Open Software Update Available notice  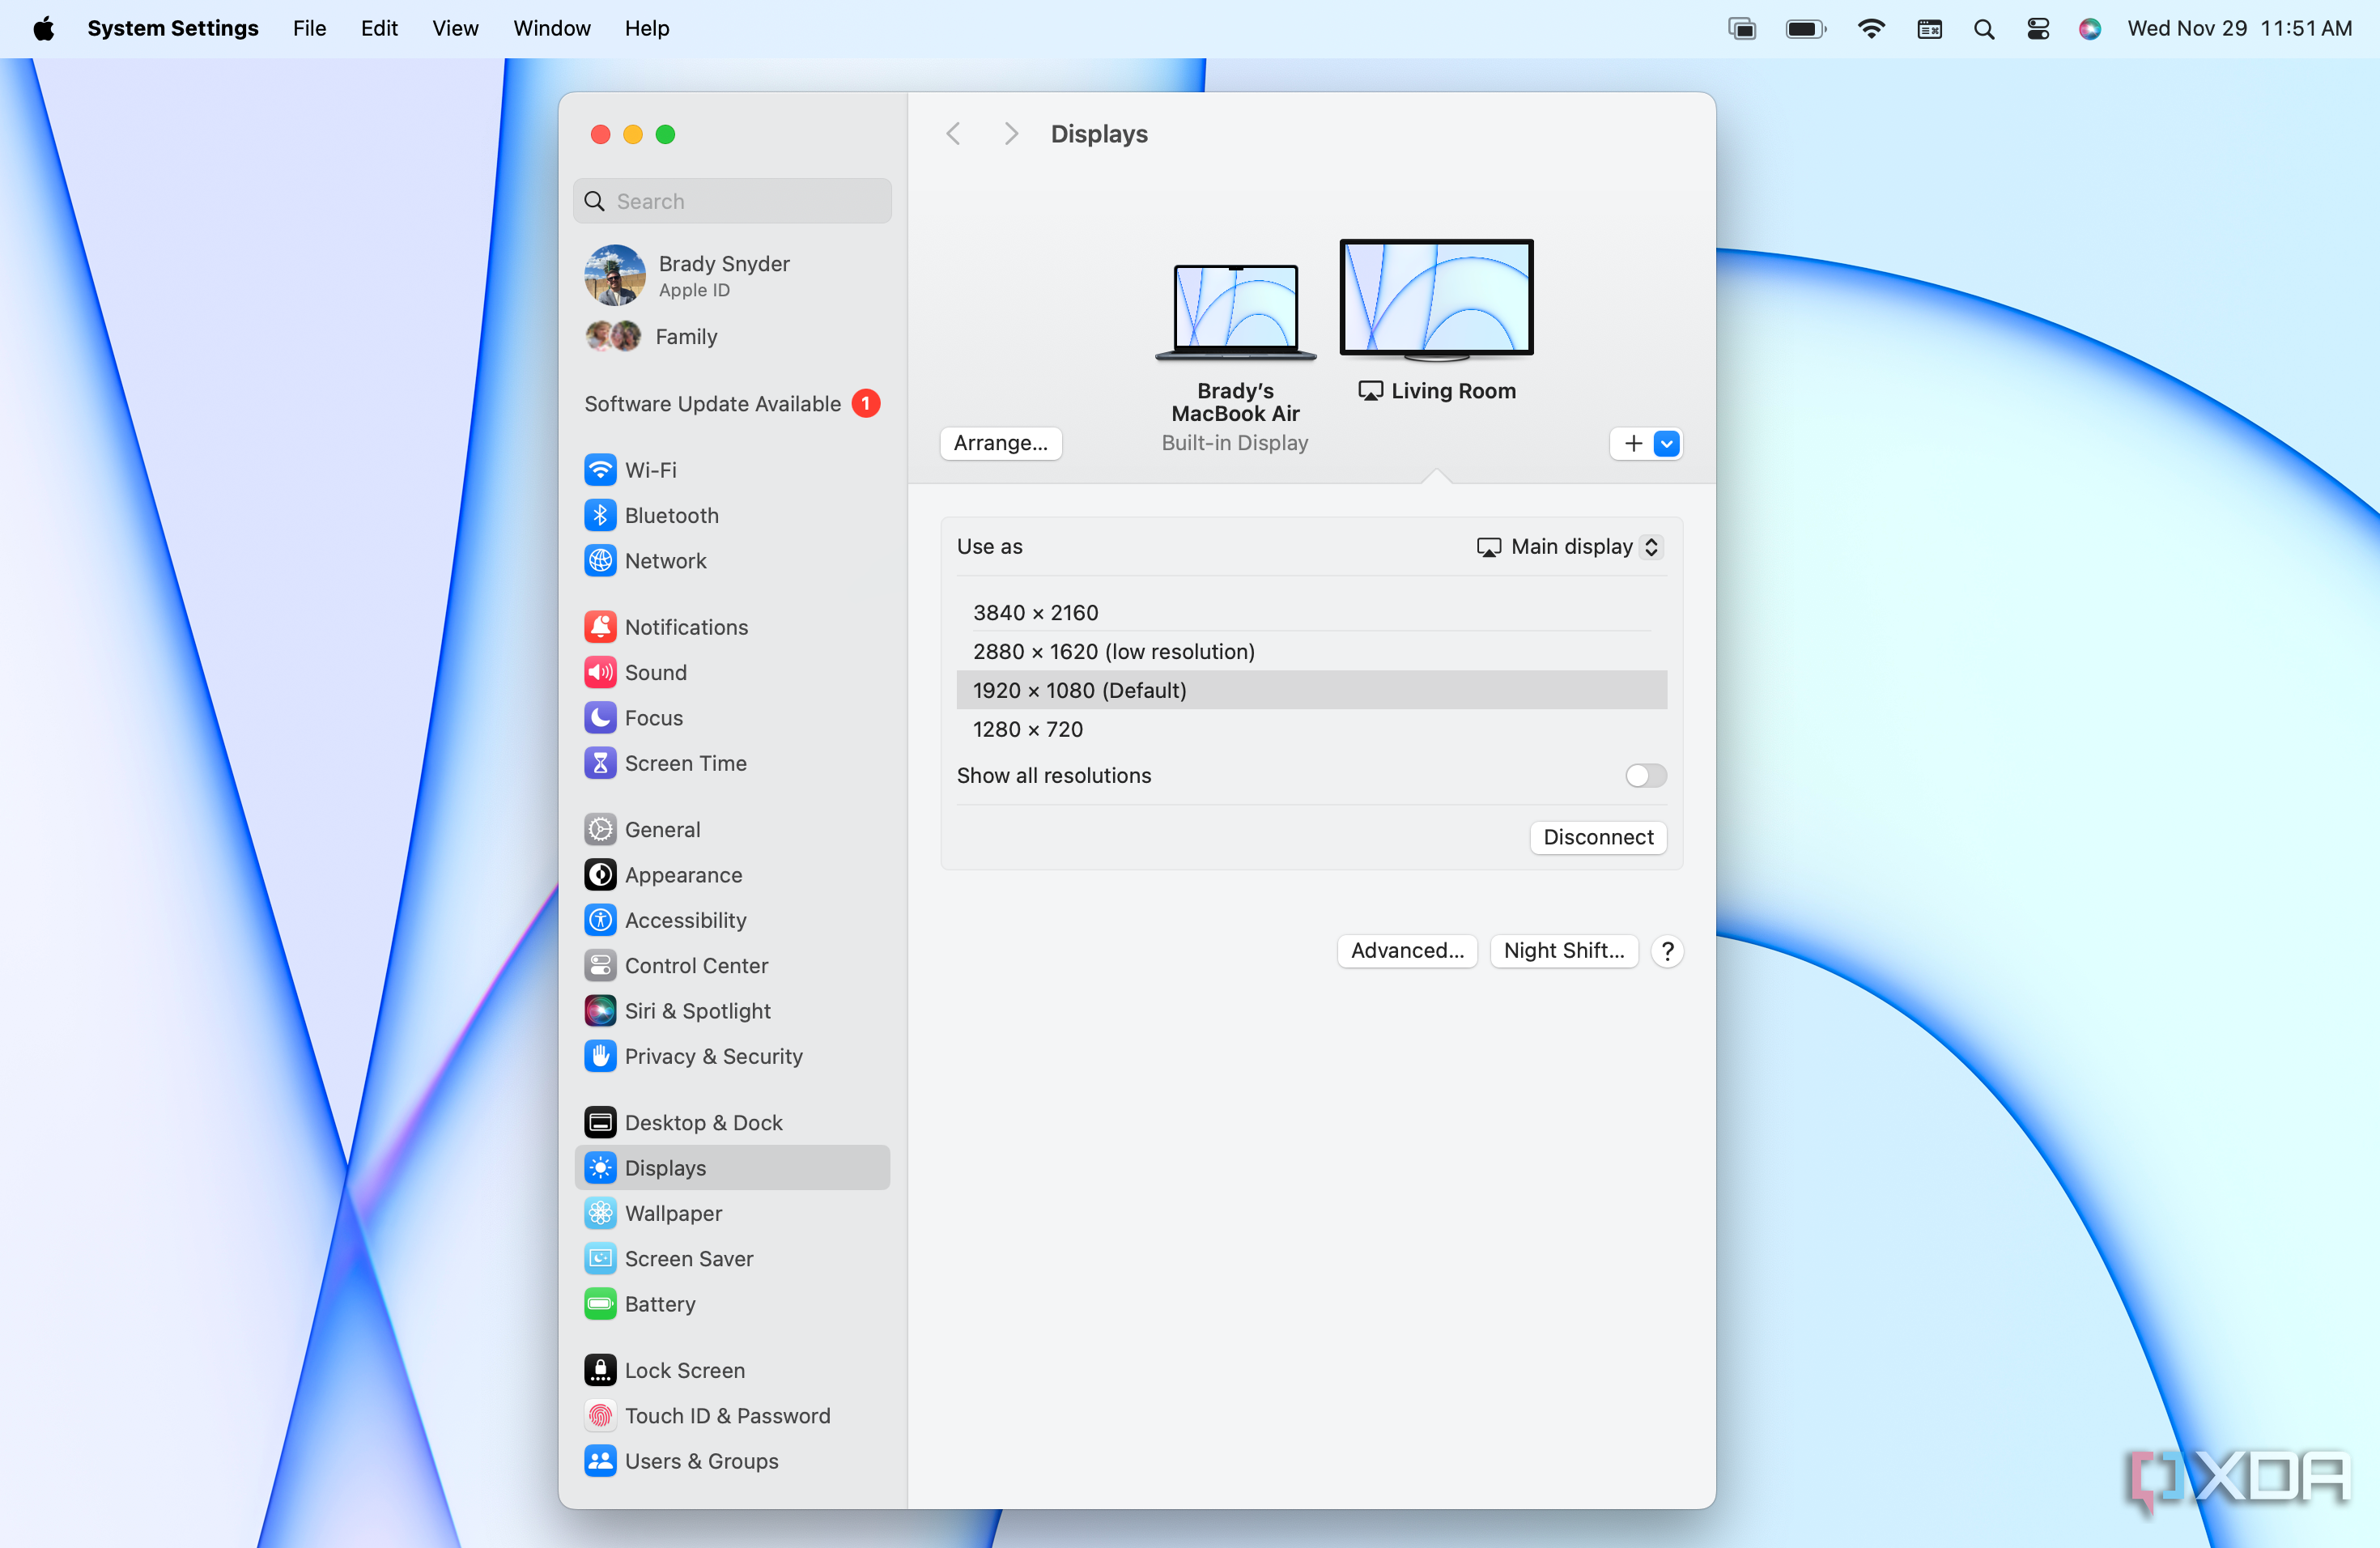tap(732, 403)
